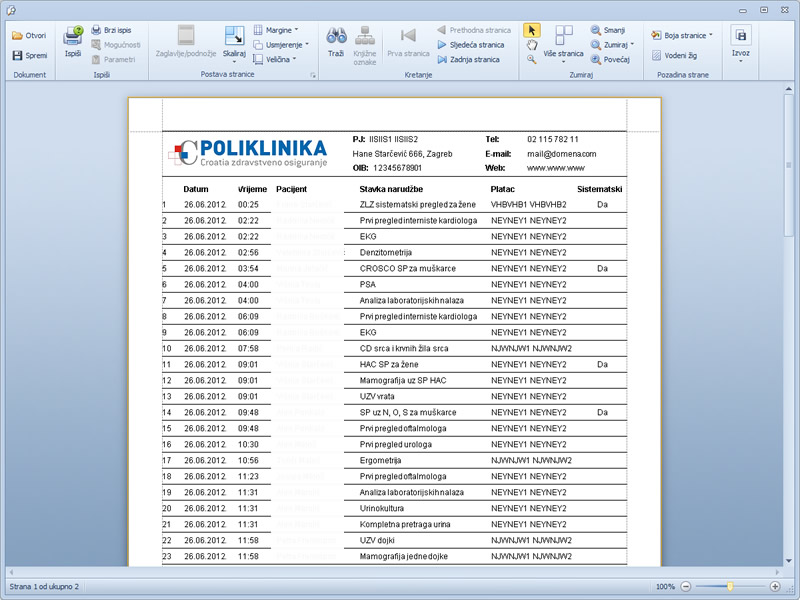The height and width of the screenshot is (600, 800).
Task: Open Zaglavlje/podnožje header footer settings
Action: click(186, 41)
